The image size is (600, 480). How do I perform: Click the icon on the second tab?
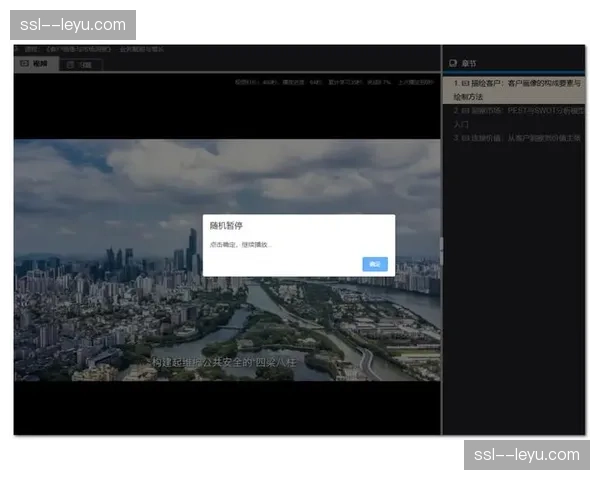(x=71, y=64)
